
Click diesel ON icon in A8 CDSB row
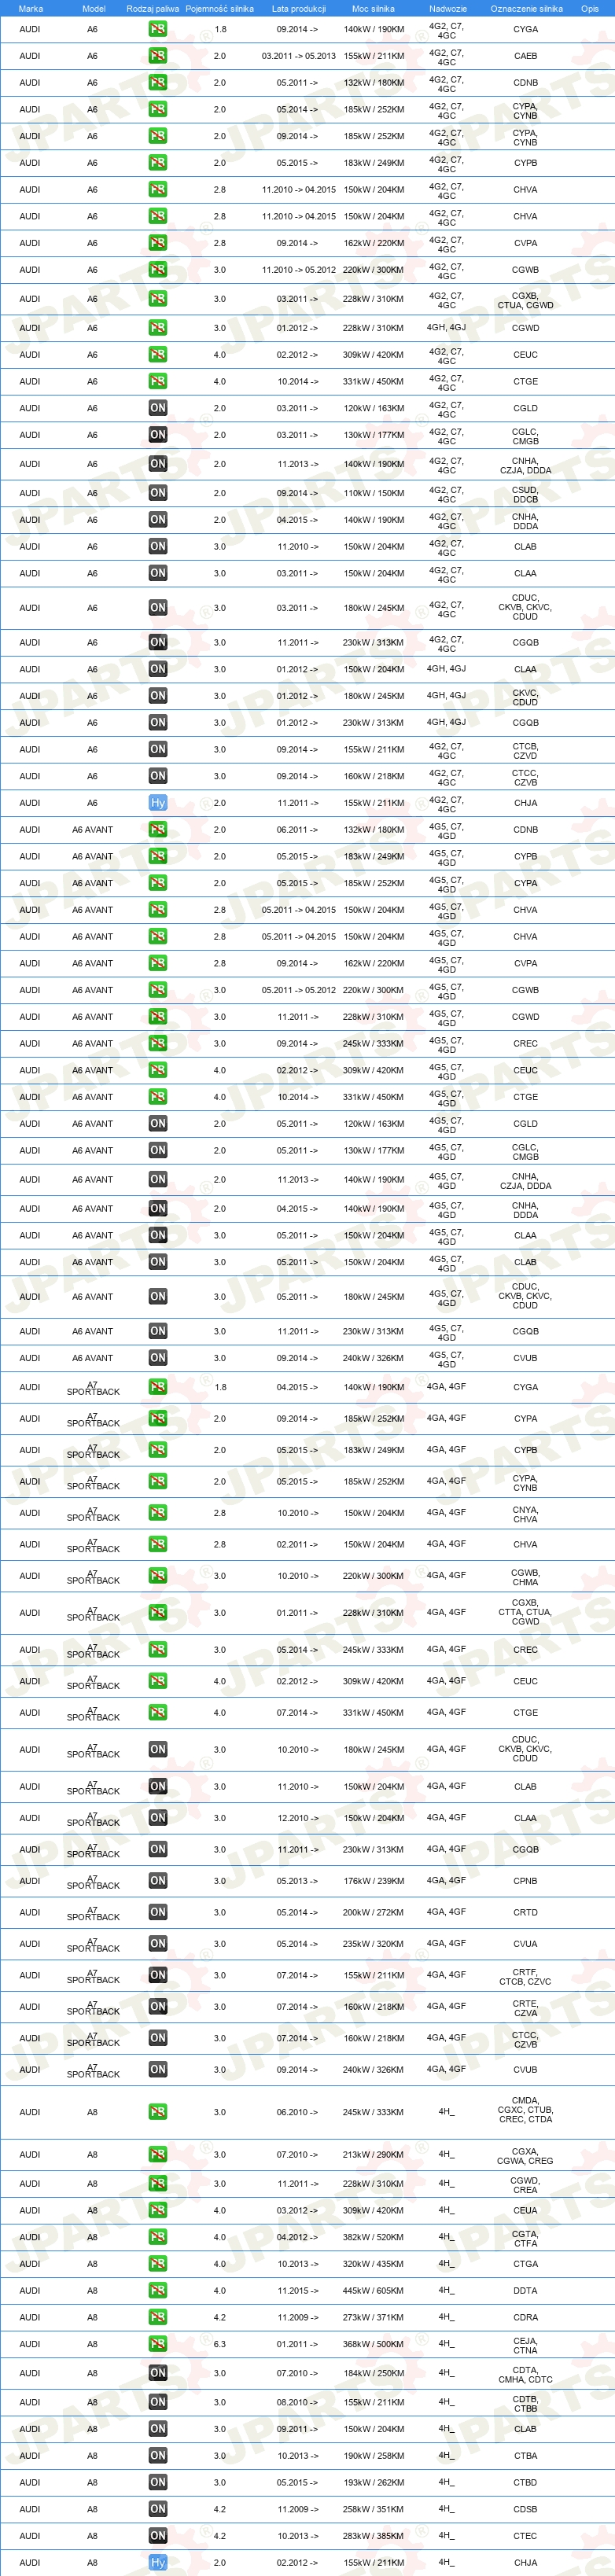click(x=158, y=2509)
